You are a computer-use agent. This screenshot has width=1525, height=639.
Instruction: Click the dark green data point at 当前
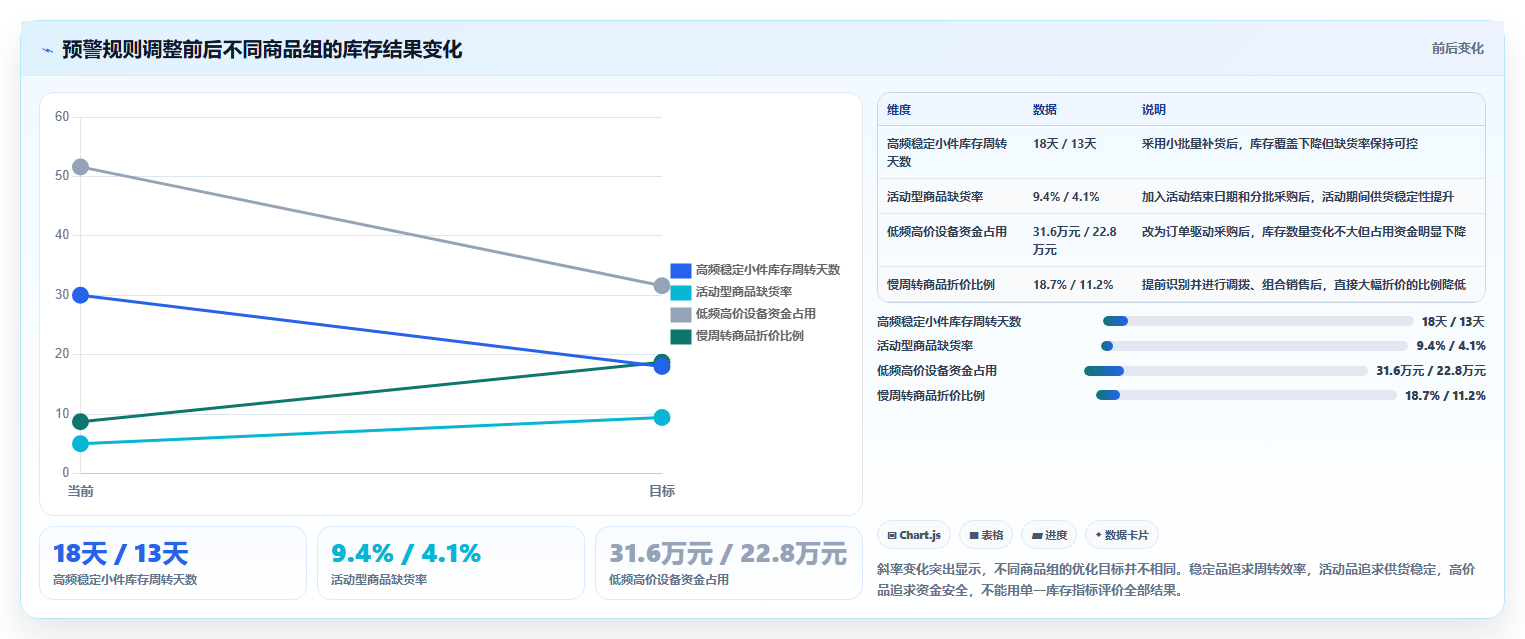[80, 421]
